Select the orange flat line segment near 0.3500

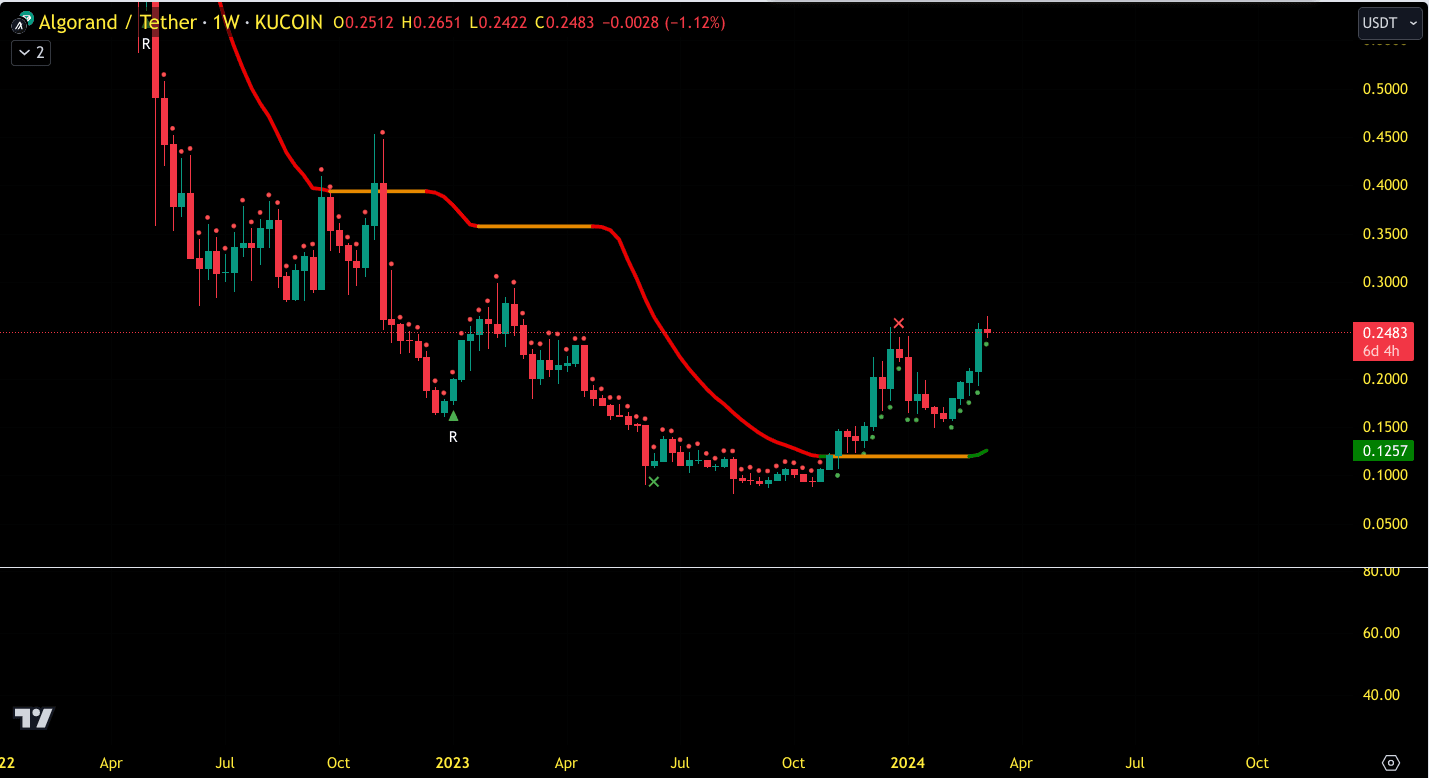pos(534,226)
